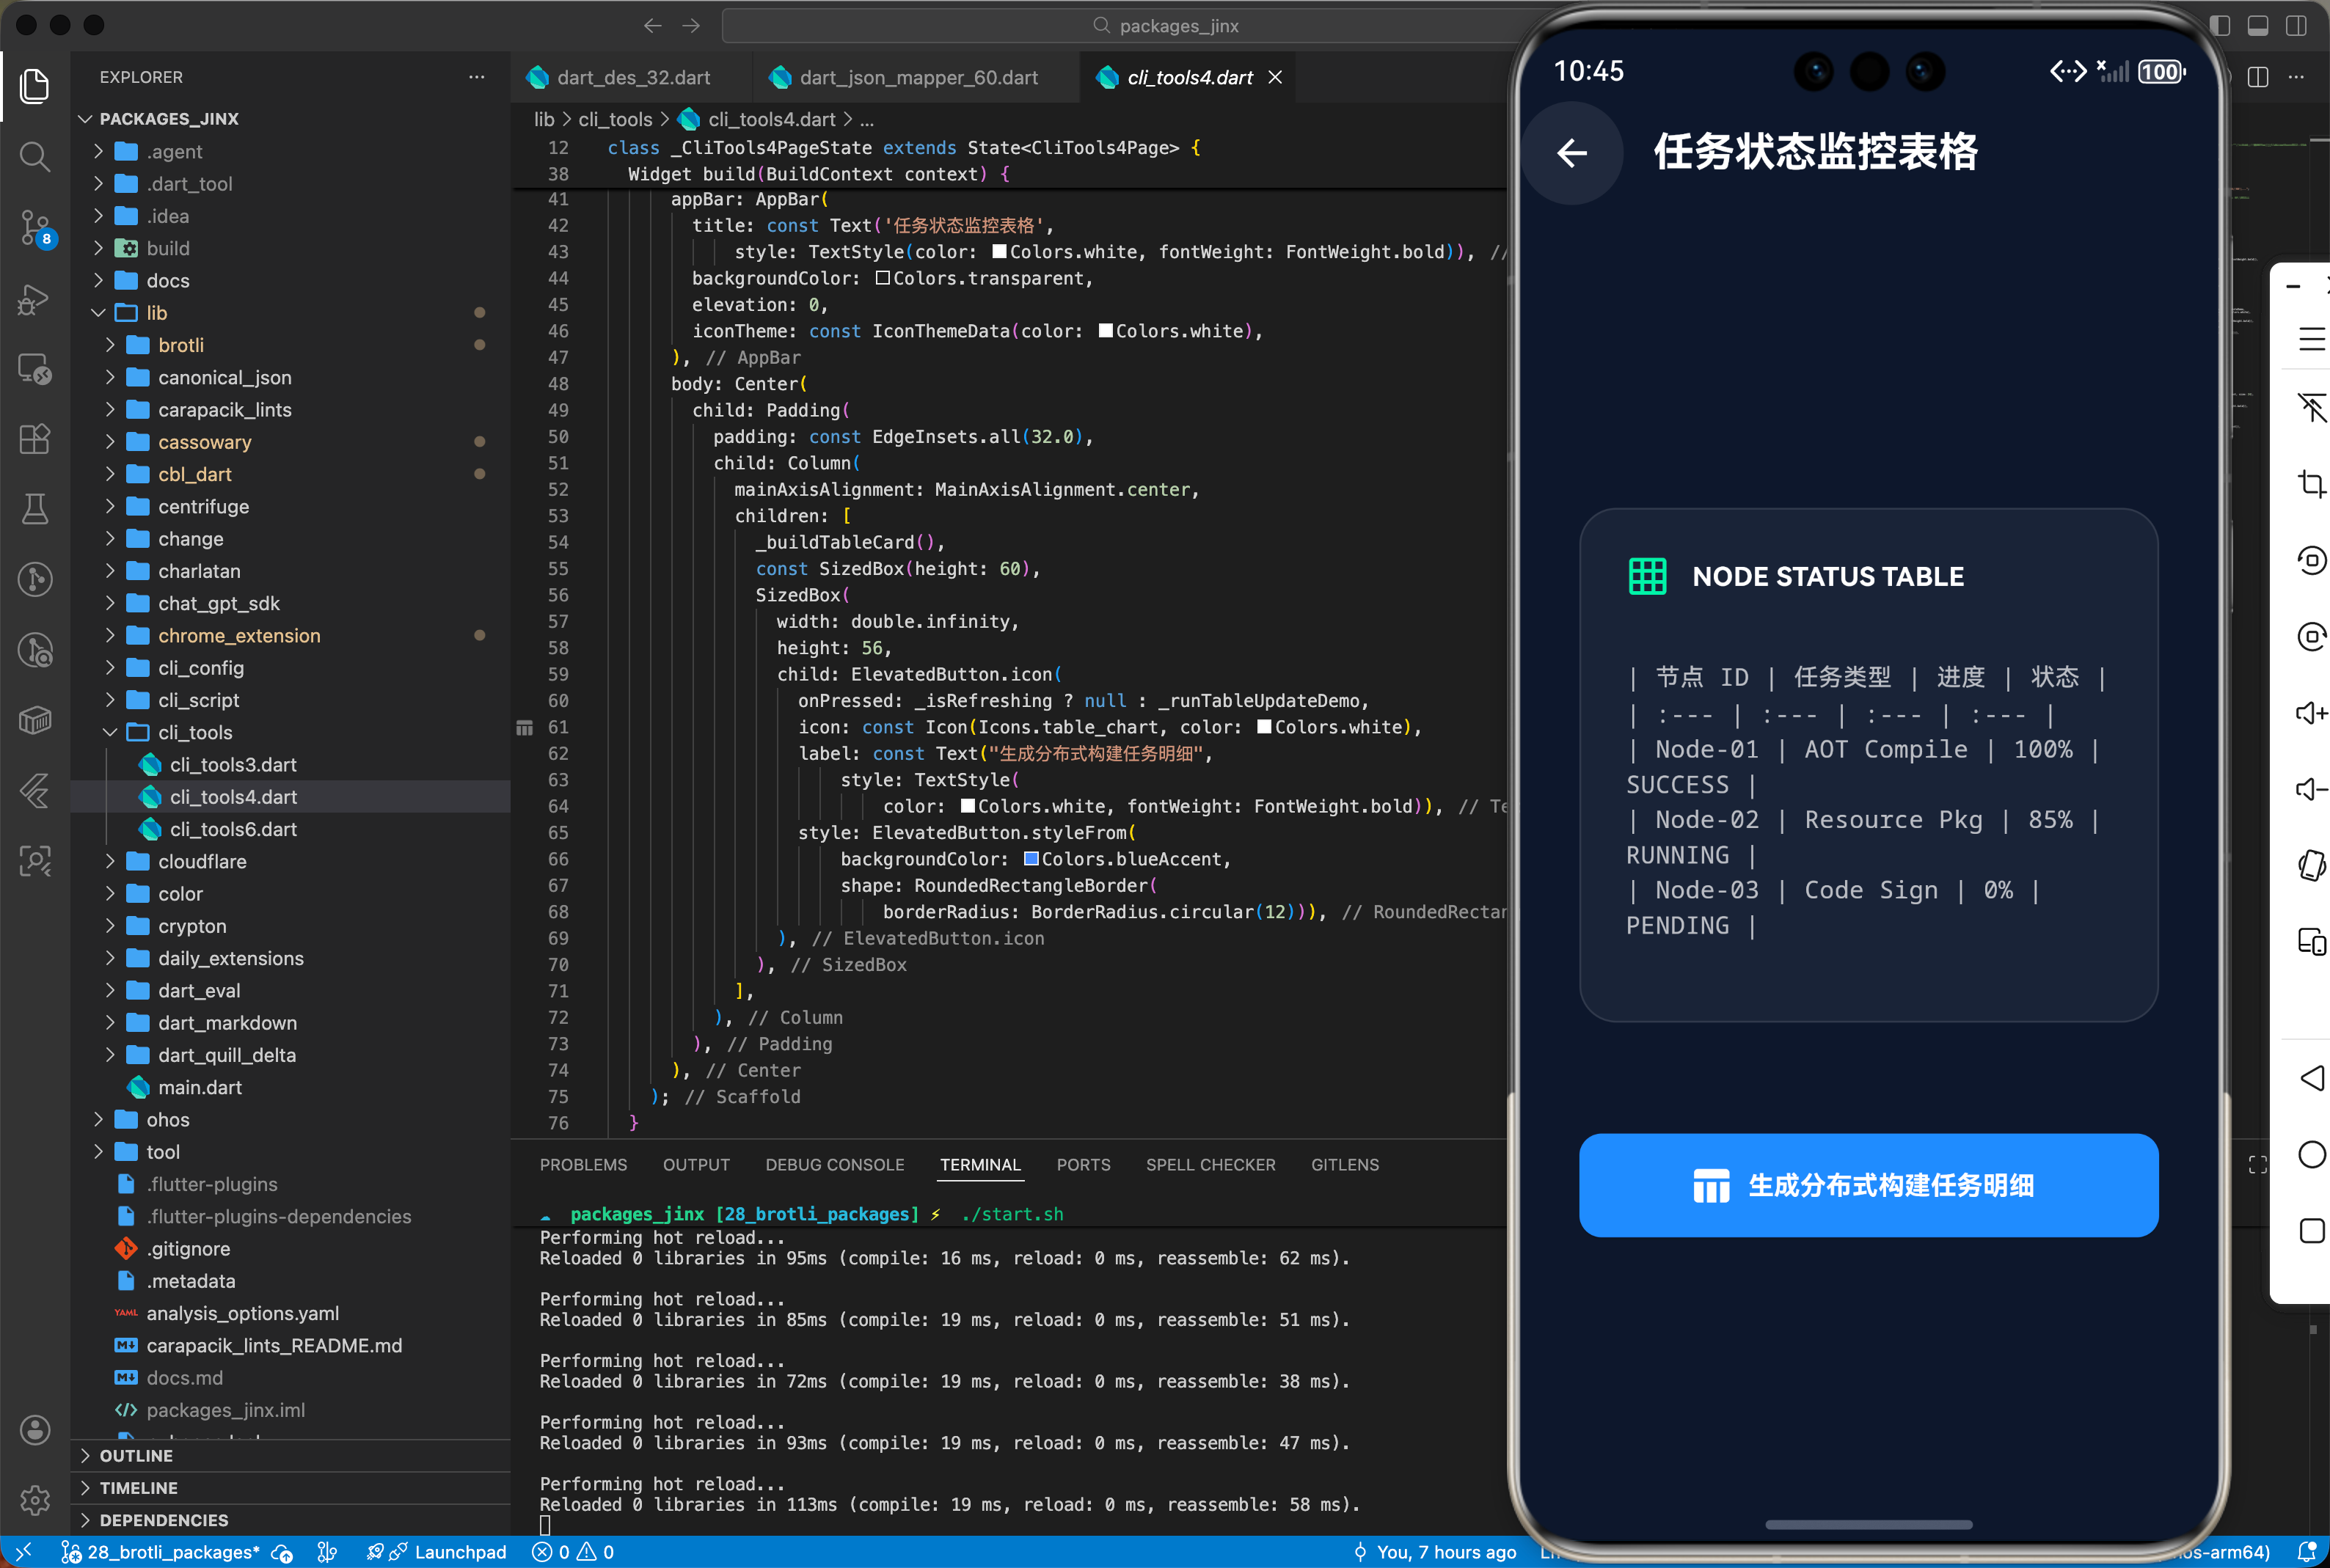Toggle secondary sidebar layout icon in title bar
Viewport: 2330px width, 1568px height.
(x=2296, y=26)
